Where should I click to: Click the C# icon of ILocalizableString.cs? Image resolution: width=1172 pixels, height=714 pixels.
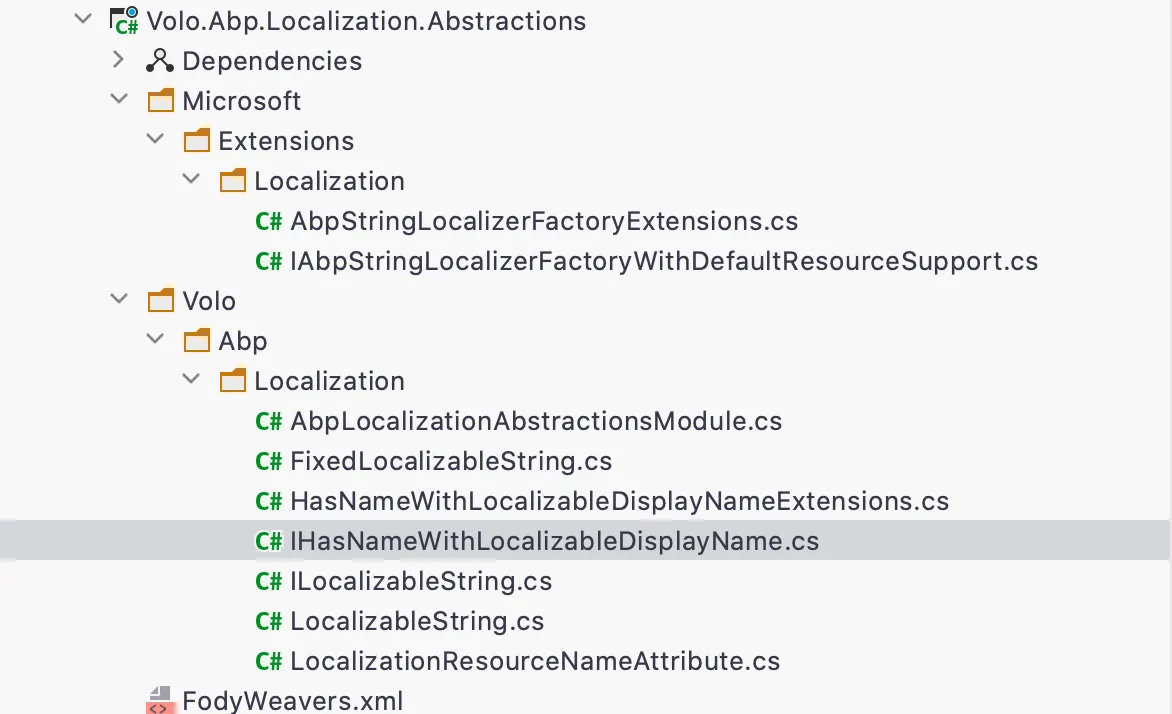(x=268, y=581)
